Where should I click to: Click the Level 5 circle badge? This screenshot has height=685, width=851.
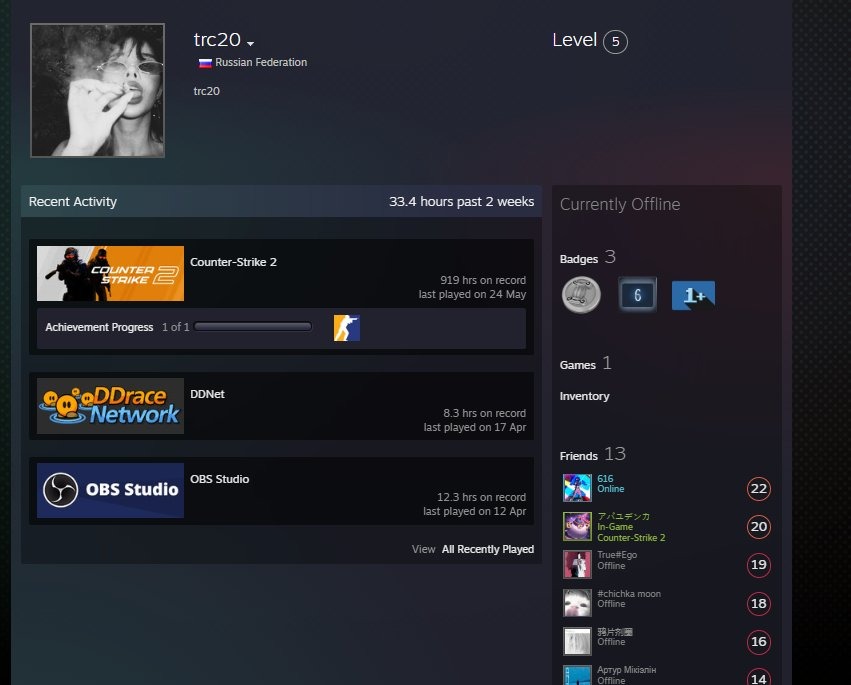(615, 42)
